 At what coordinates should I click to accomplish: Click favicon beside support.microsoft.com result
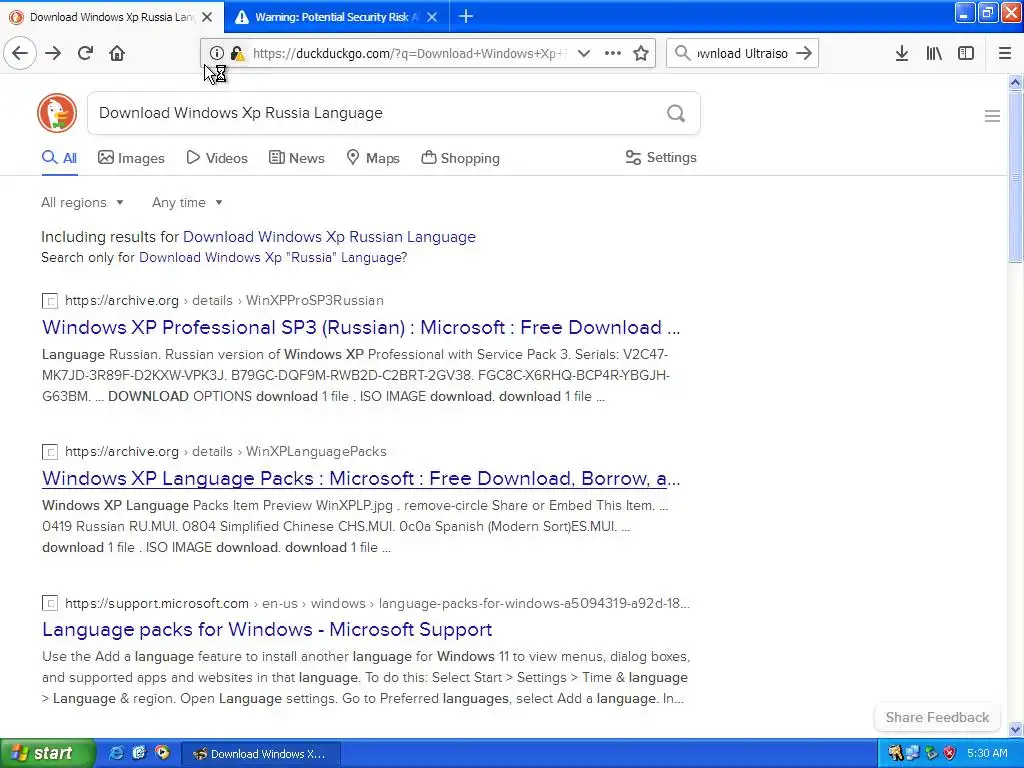(50, 603)
